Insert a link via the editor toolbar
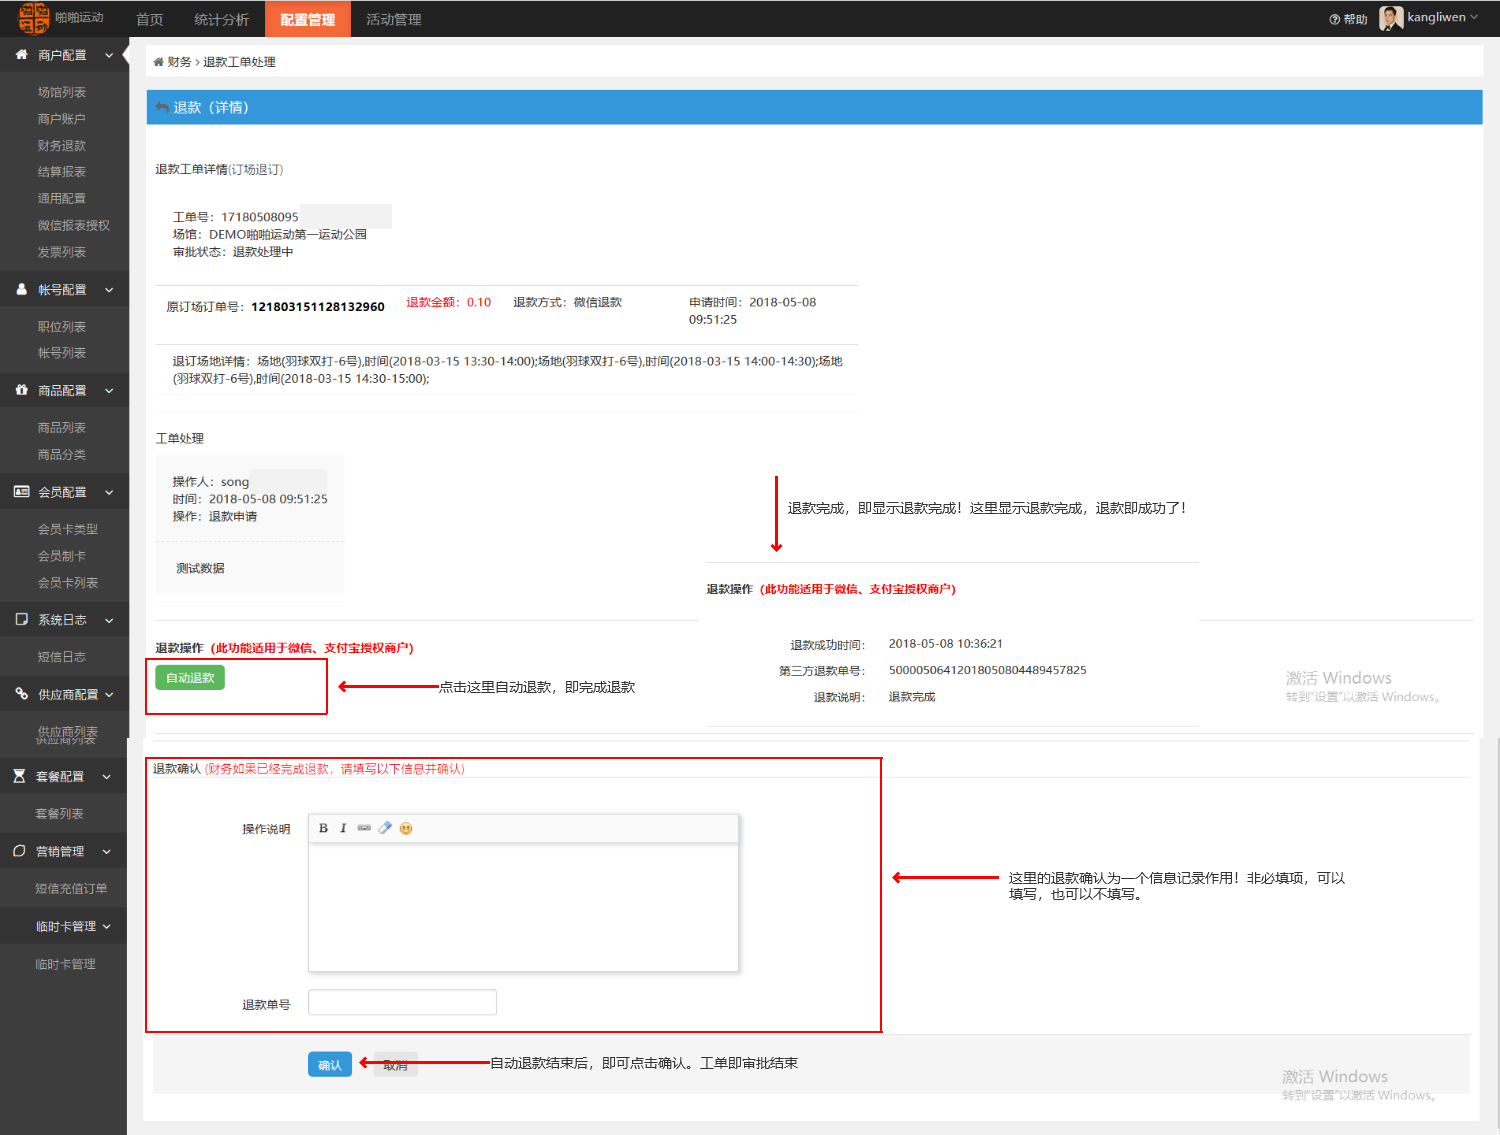This screenshot has width=1500, height=1135. (x=364, y=828)
